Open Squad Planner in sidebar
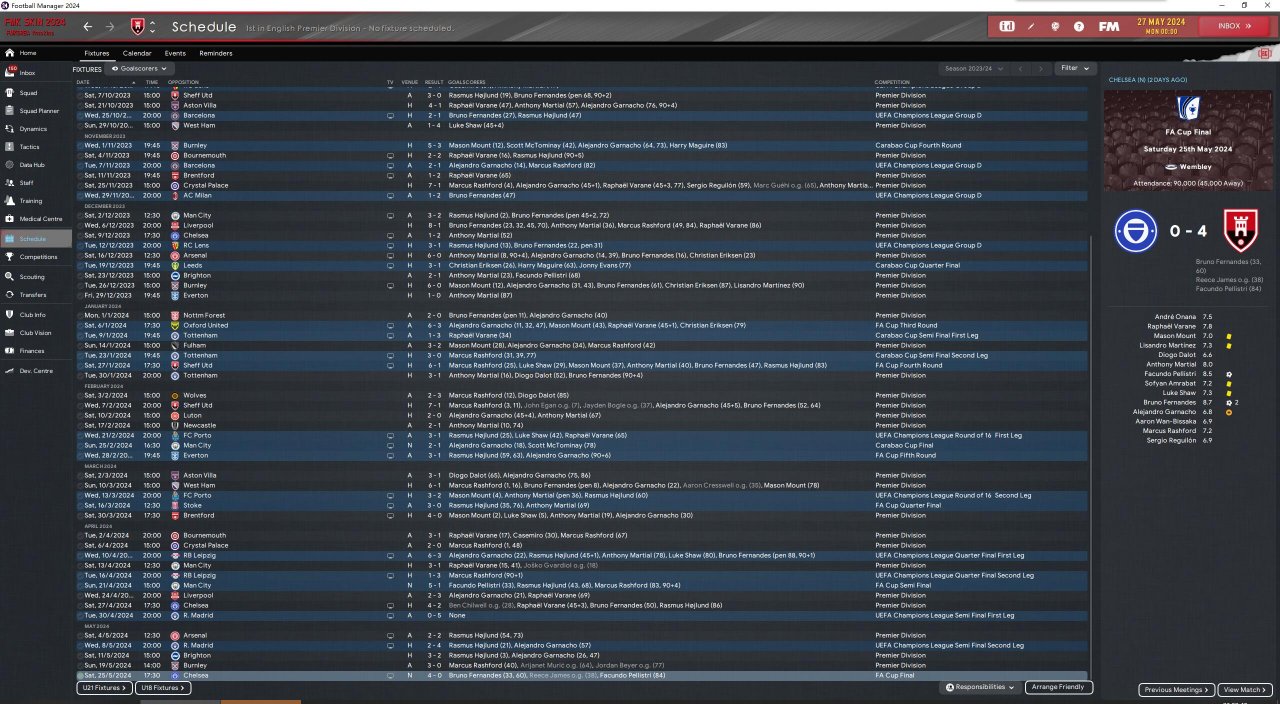 (x=38, y=110)
